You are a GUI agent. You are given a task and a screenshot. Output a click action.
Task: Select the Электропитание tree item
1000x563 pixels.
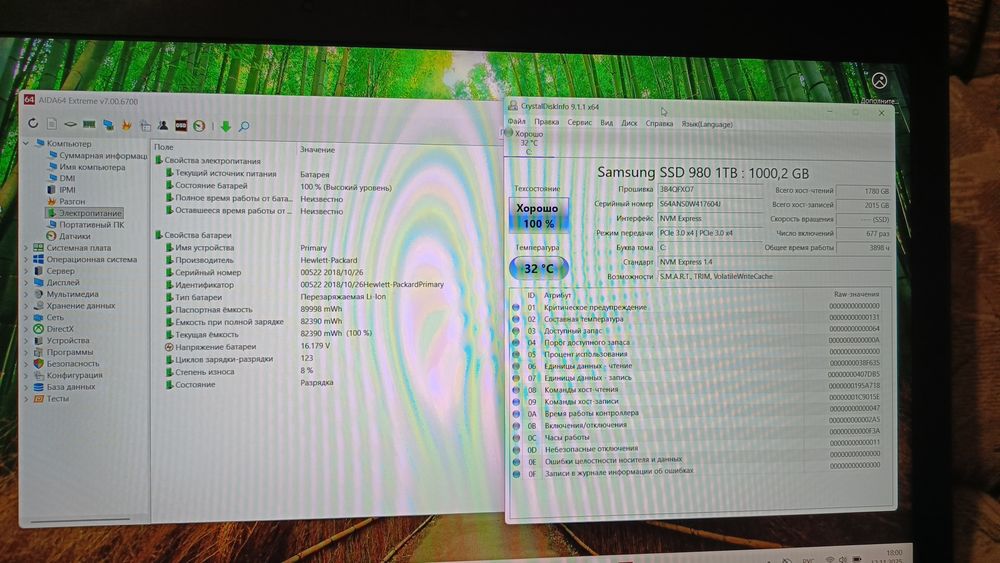click(84, 213)
